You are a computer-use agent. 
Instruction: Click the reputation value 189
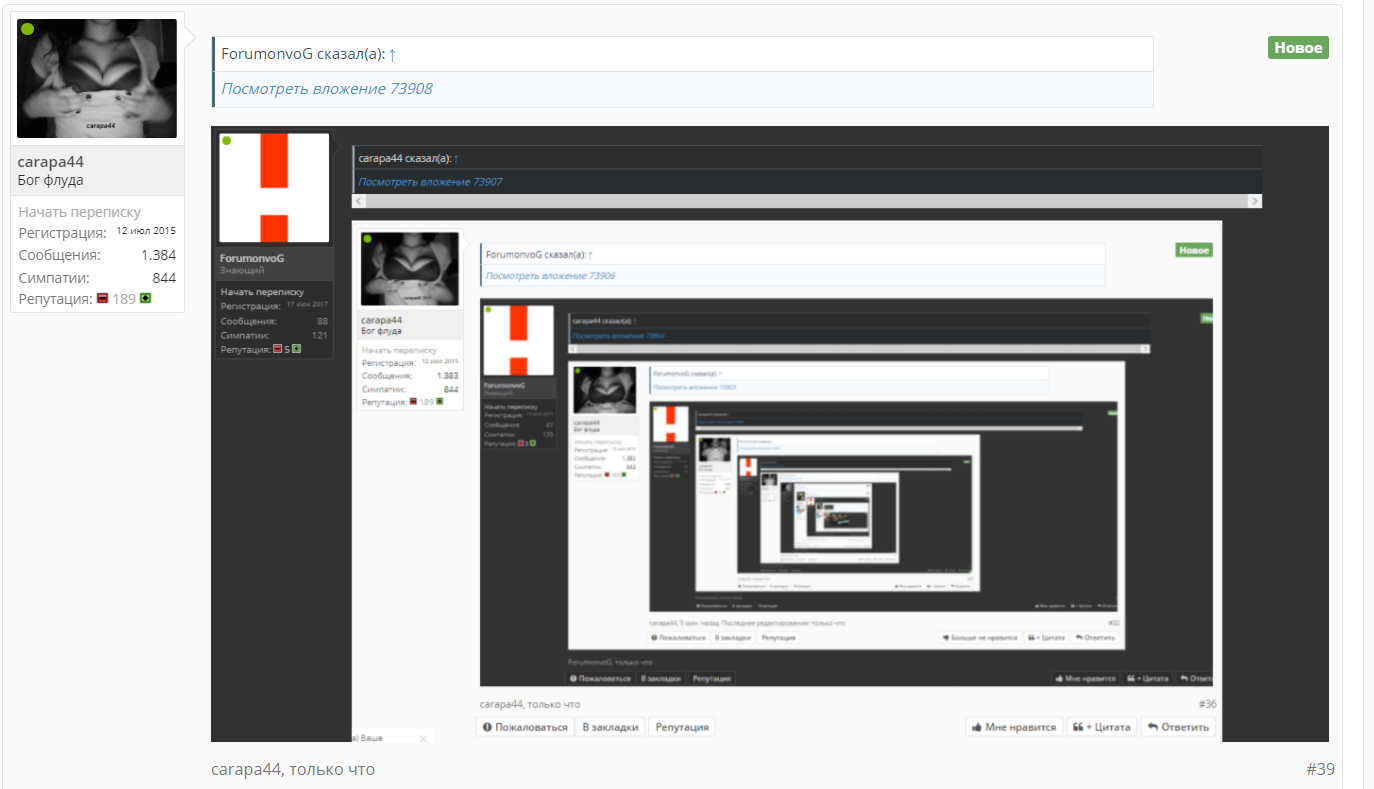point(124,299)
